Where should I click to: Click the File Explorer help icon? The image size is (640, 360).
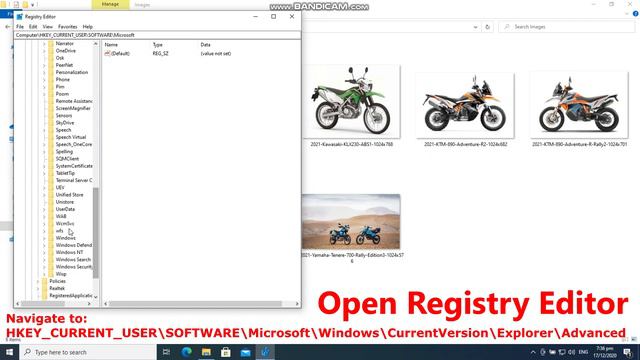636,14
